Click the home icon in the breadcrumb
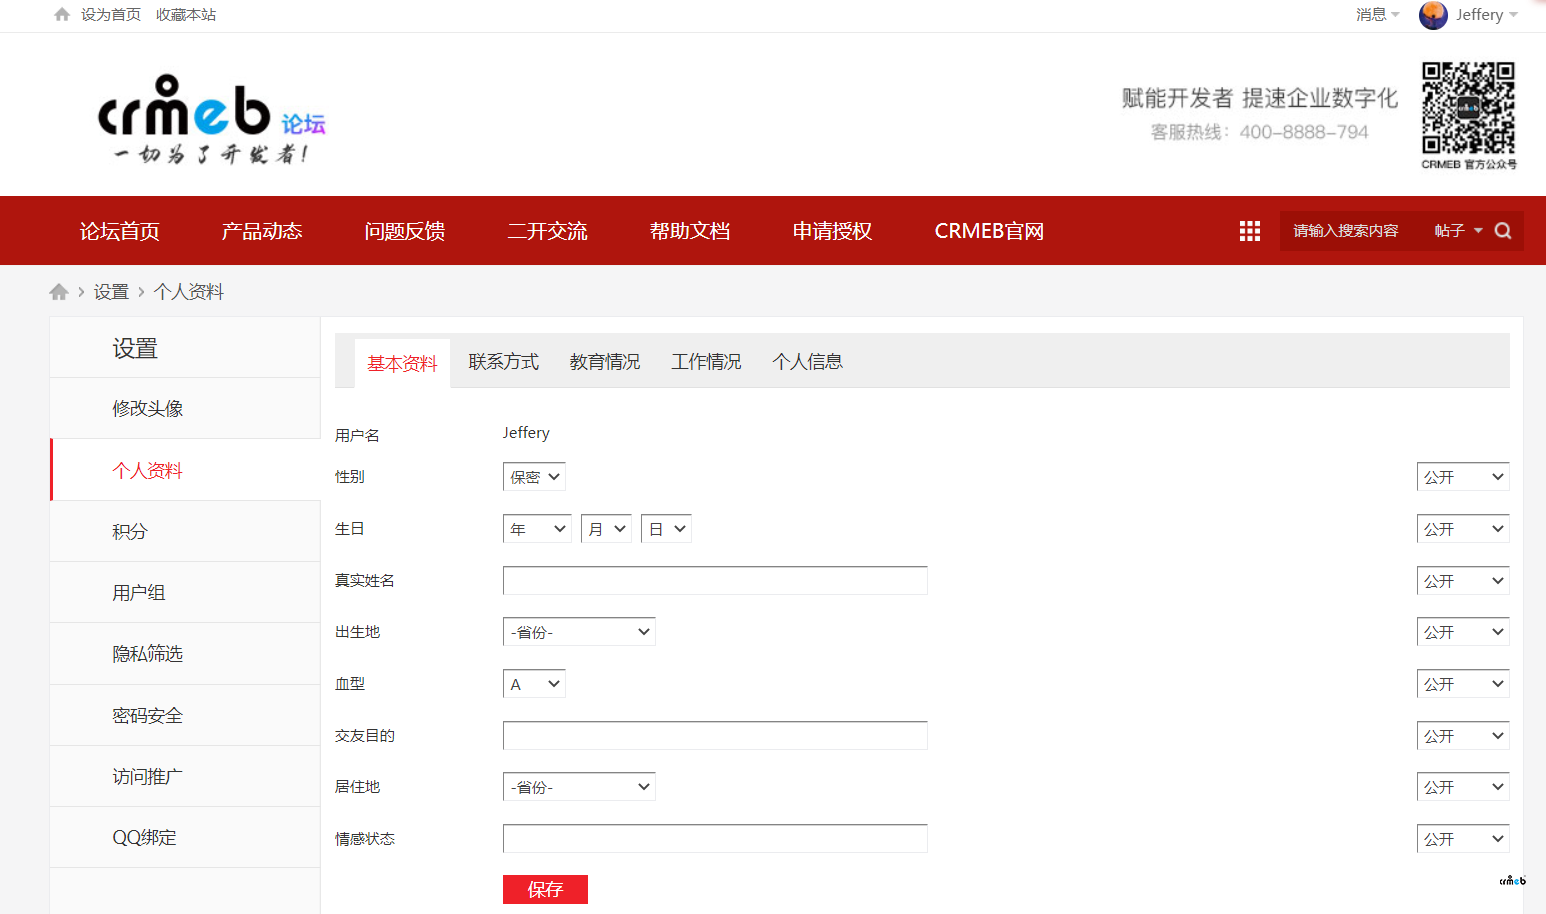 pyautogui.click(x=59, y=291)
